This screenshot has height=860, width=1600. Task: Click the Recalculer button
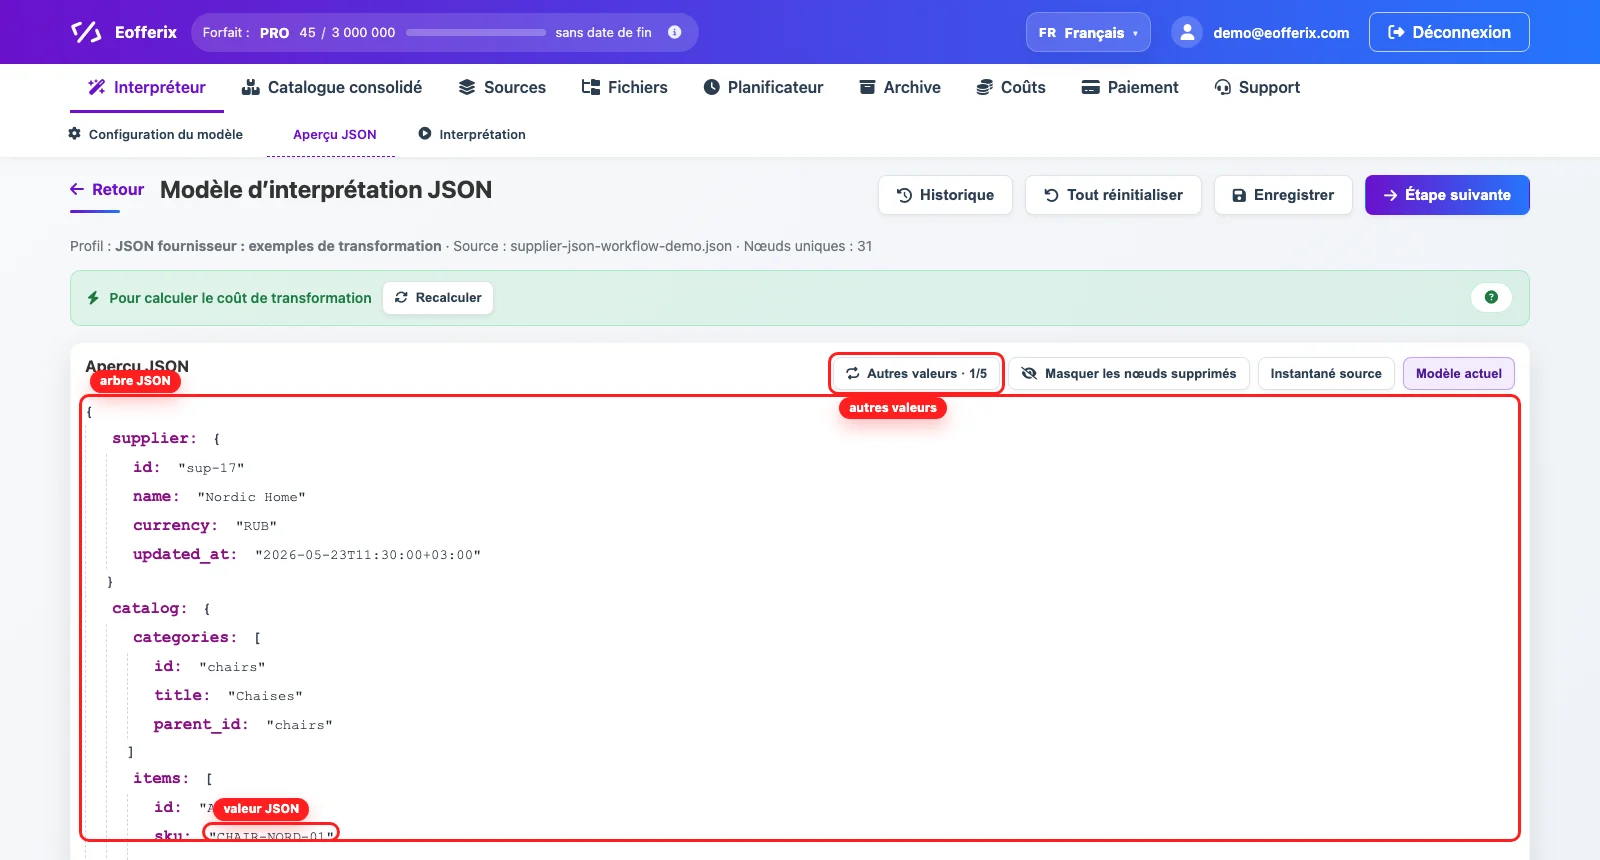(438, 298)
